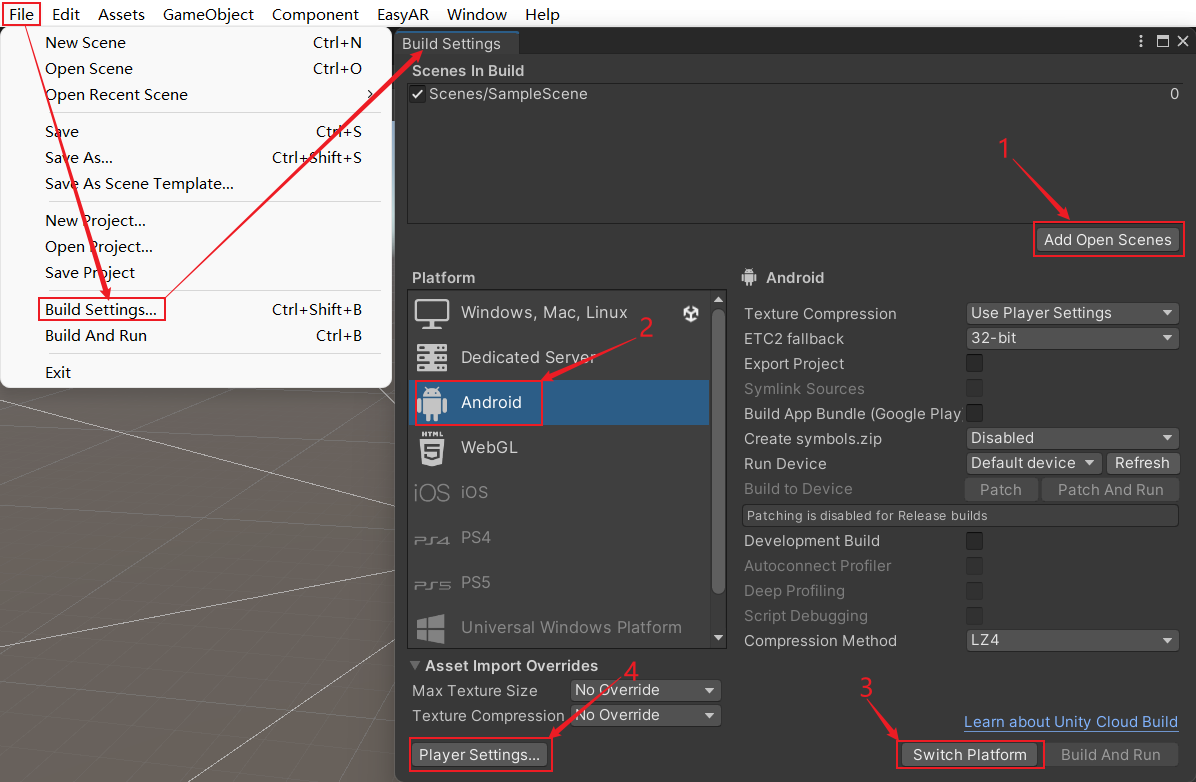This screenshot has width=1196, height=782.
Task: Enable Build App Bundle (Google Play) checkbox
Action: (x=974, y=414)
